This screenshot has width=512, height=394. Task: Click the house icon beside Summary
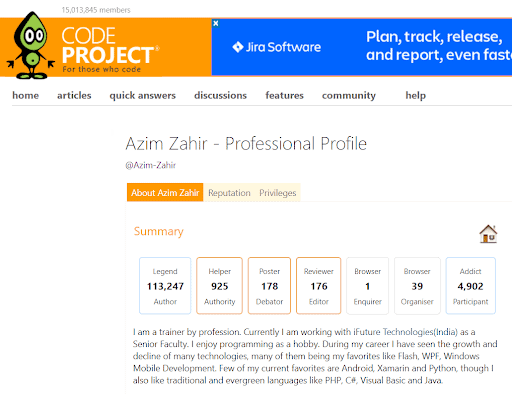(488, 234)
